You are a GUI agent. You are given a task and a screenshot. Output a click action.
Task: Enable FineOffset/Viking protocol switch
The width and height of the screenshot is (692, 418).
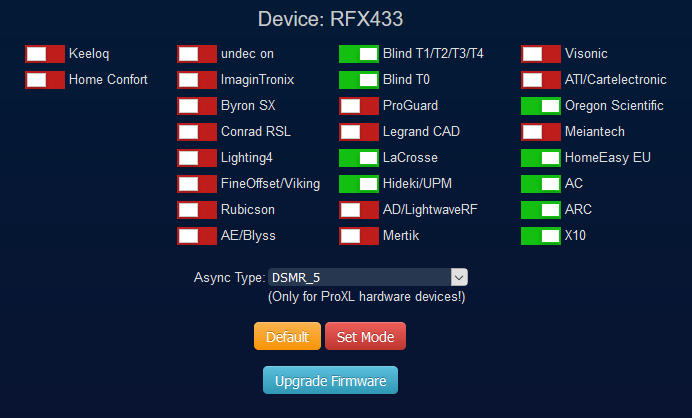point(197,184)
